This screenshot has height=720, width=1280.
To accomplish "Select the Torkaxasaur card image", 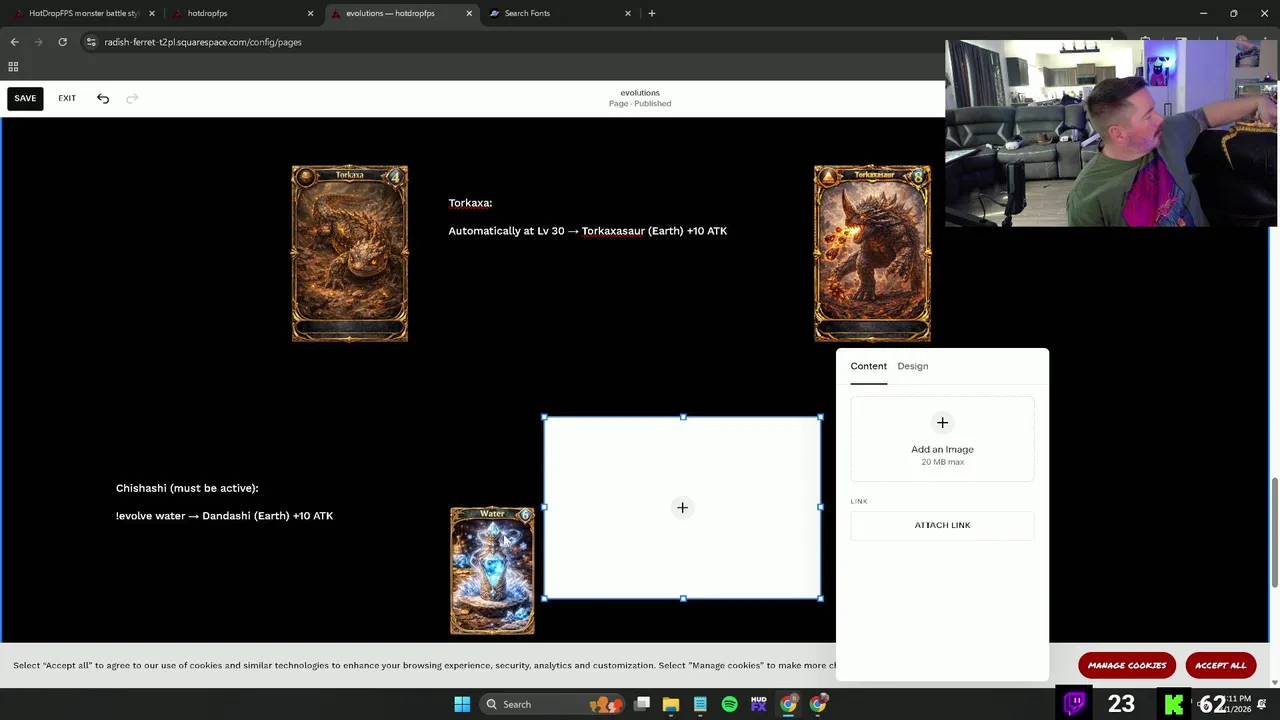I will [x=872, y=254].
